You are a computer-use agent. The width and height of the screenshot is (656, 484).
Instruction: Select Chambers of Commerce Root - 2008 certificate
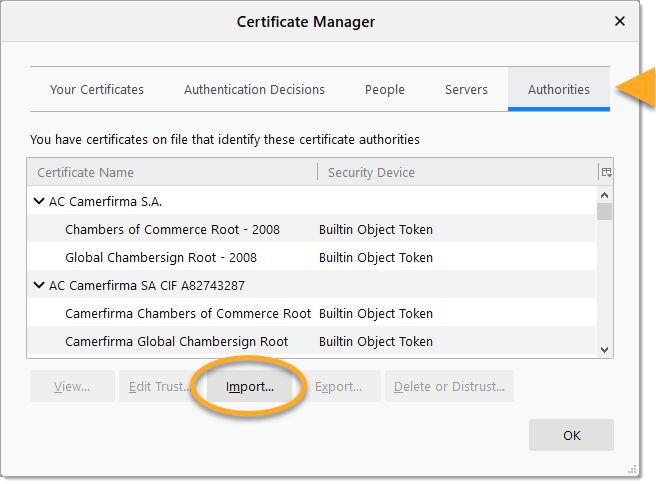[x=172, y=229]
